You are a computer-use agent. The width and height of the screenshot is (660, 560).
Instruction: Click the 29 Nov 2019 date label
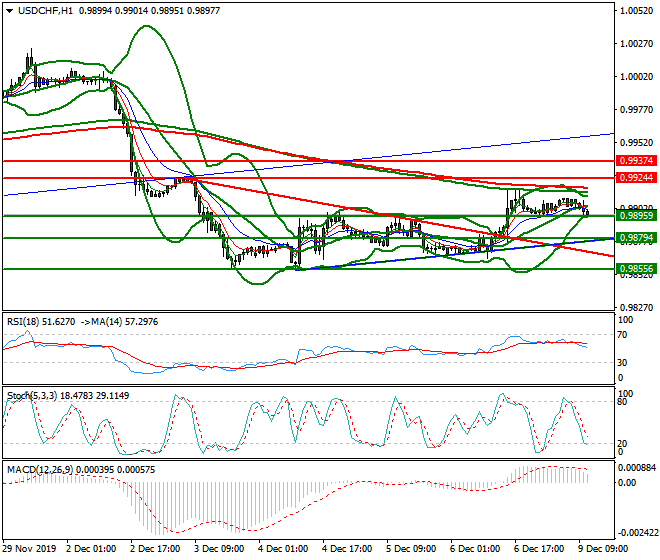coord(29,549)
